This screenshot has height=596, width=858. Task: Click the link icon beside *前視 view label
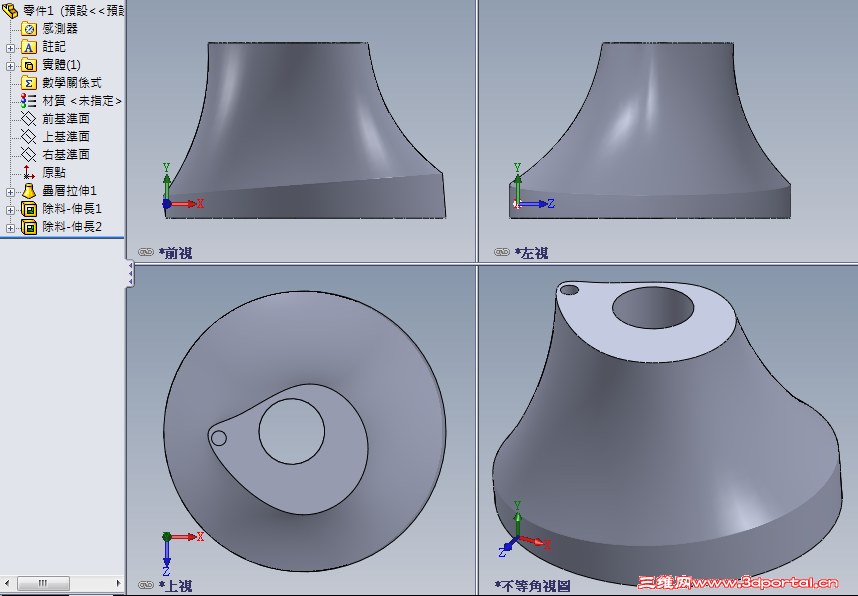146,252
